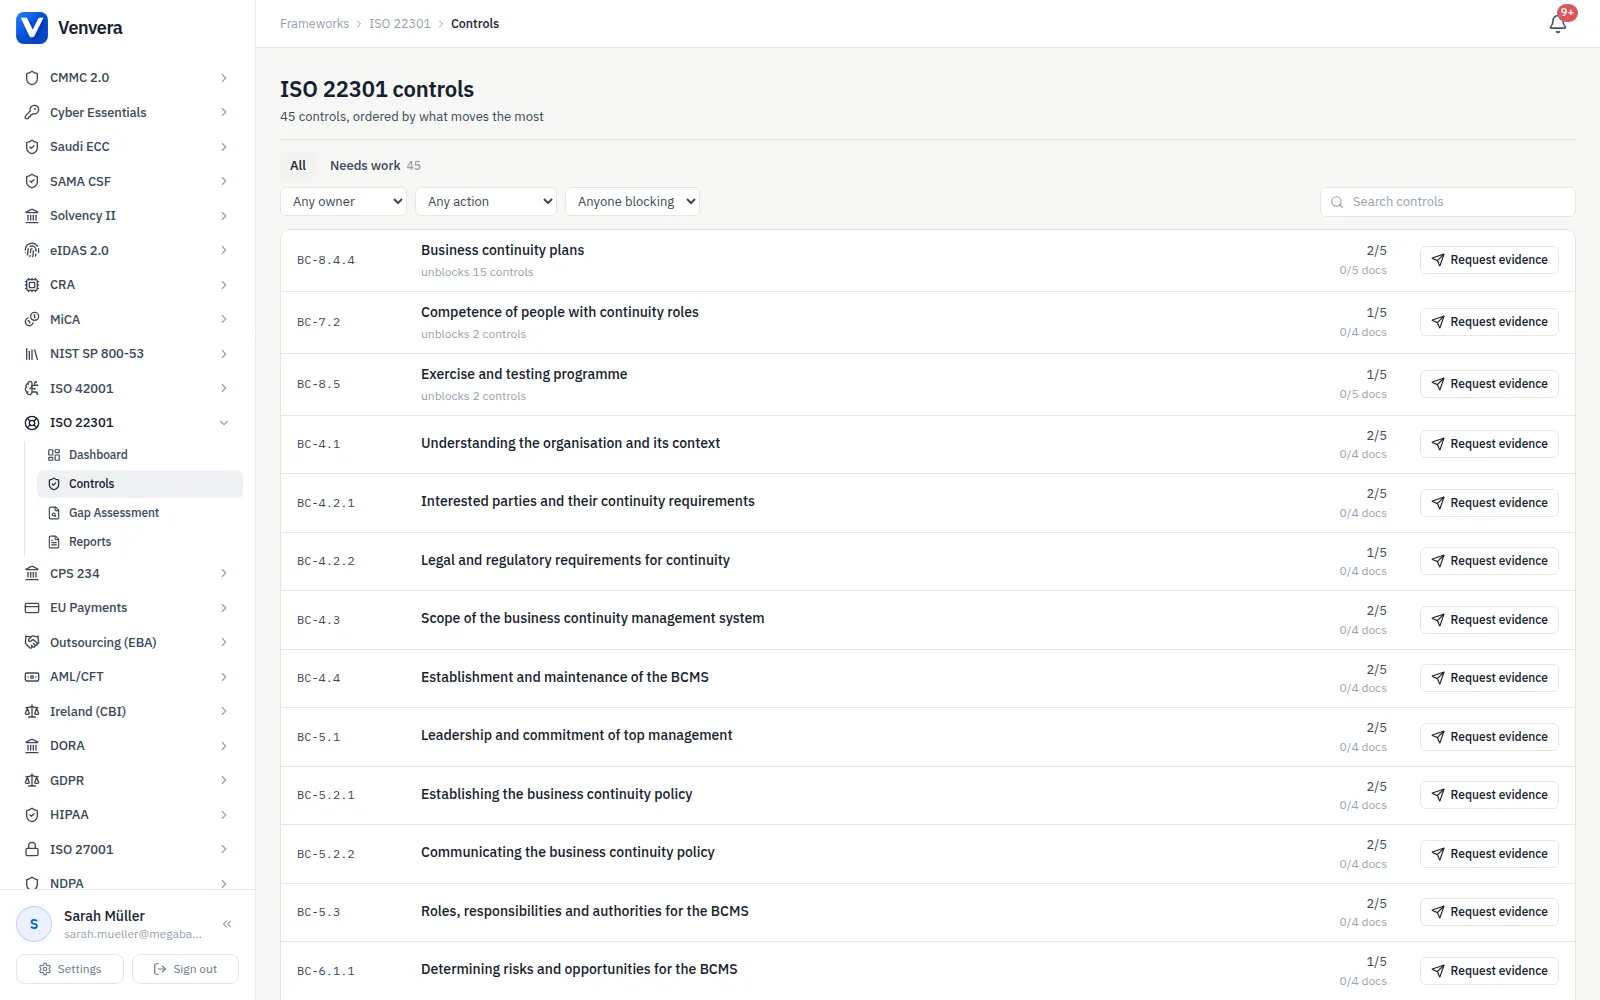Image resolution: width=1600 pixels, height=1000 pixels.
Task: Open the Any owner dropdown
Action: [343, 201]
